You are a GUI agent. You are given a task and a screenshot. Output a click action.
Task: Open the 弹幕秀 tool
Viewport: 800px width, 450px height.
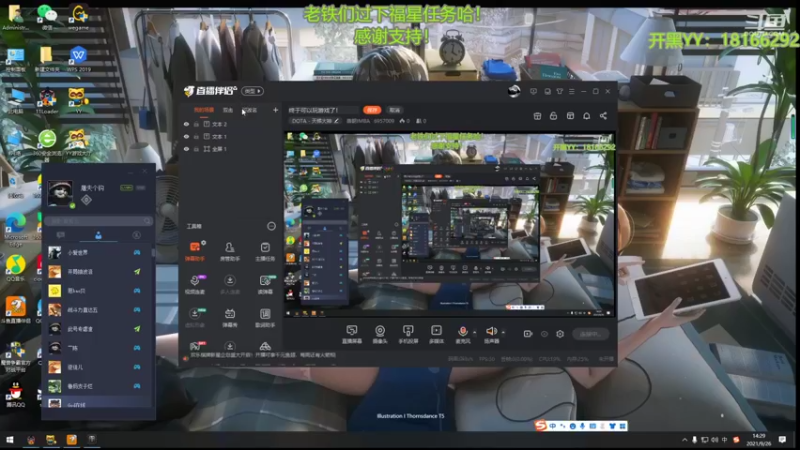(x=230, y=317)
